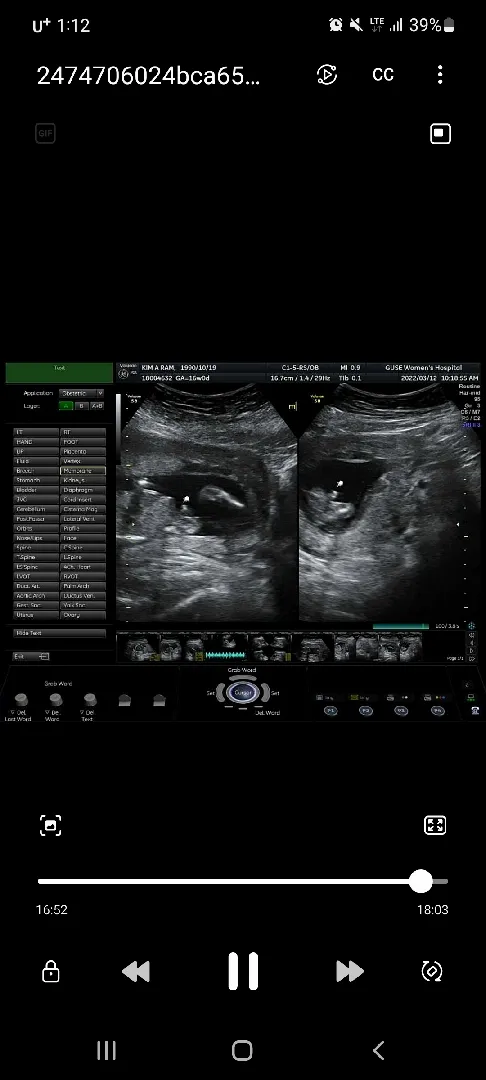Open the three-dot more options menu
The width and height of the screenshot is (486, 1080).
(x=440, y=74)
